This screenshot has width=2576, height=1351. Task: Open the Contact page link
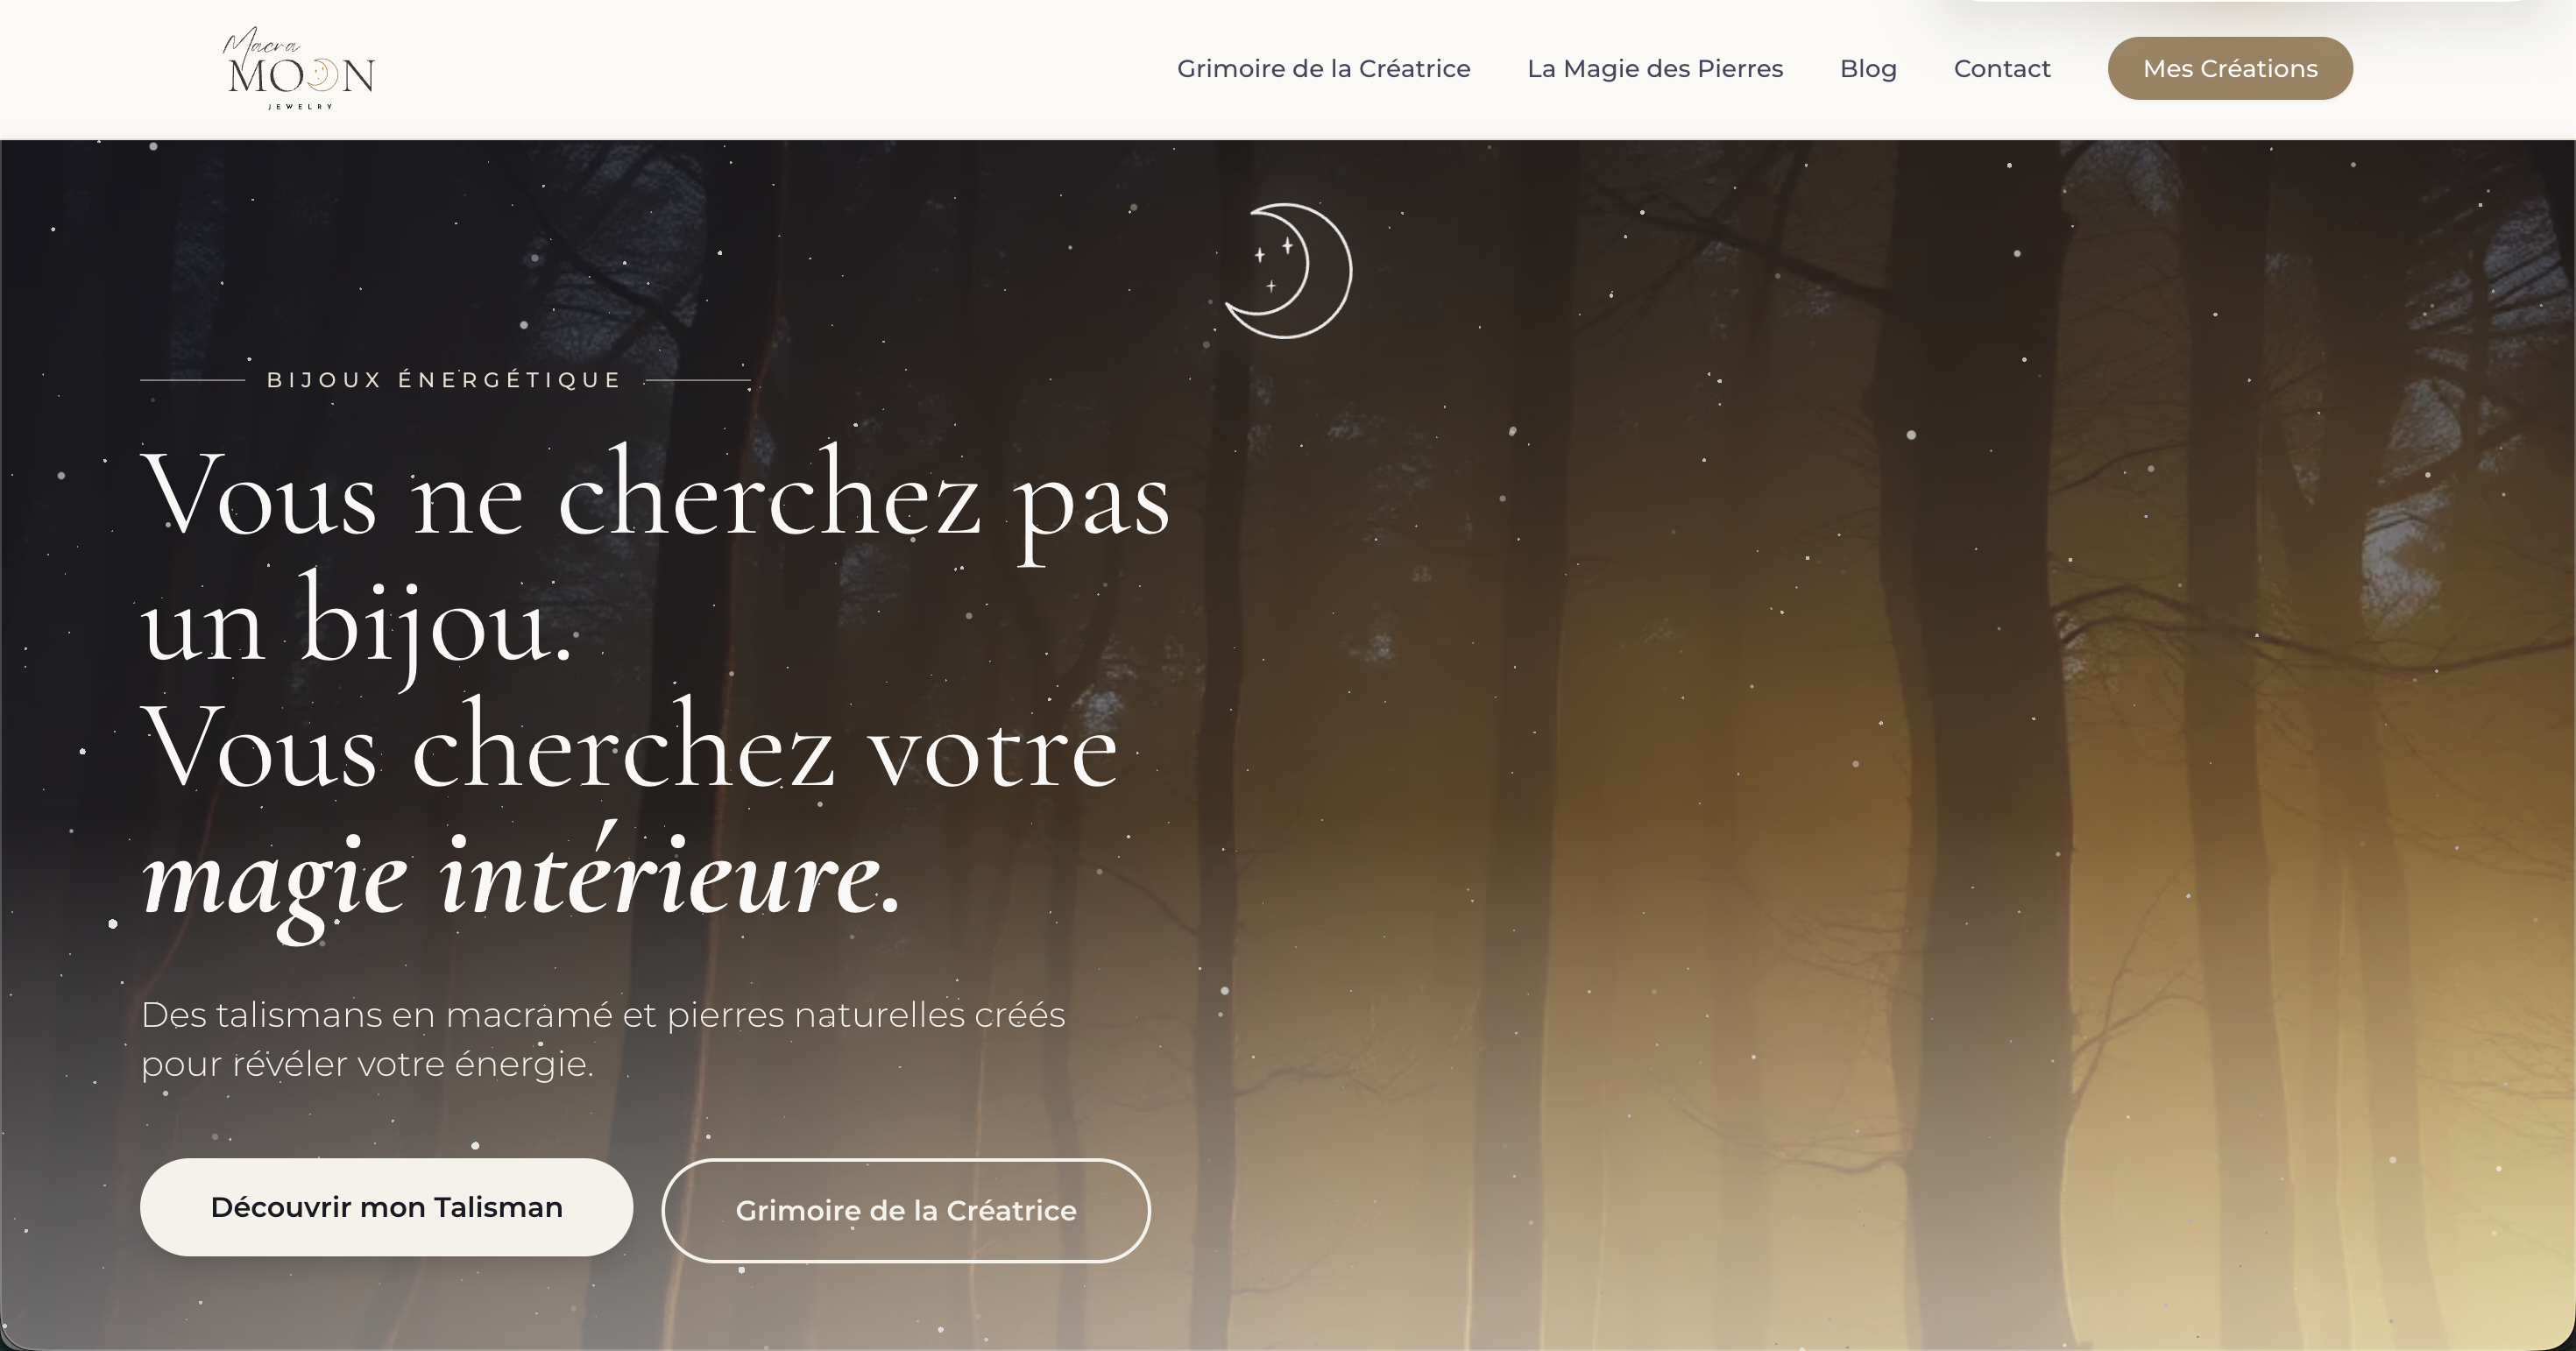tap(2002, 69)
